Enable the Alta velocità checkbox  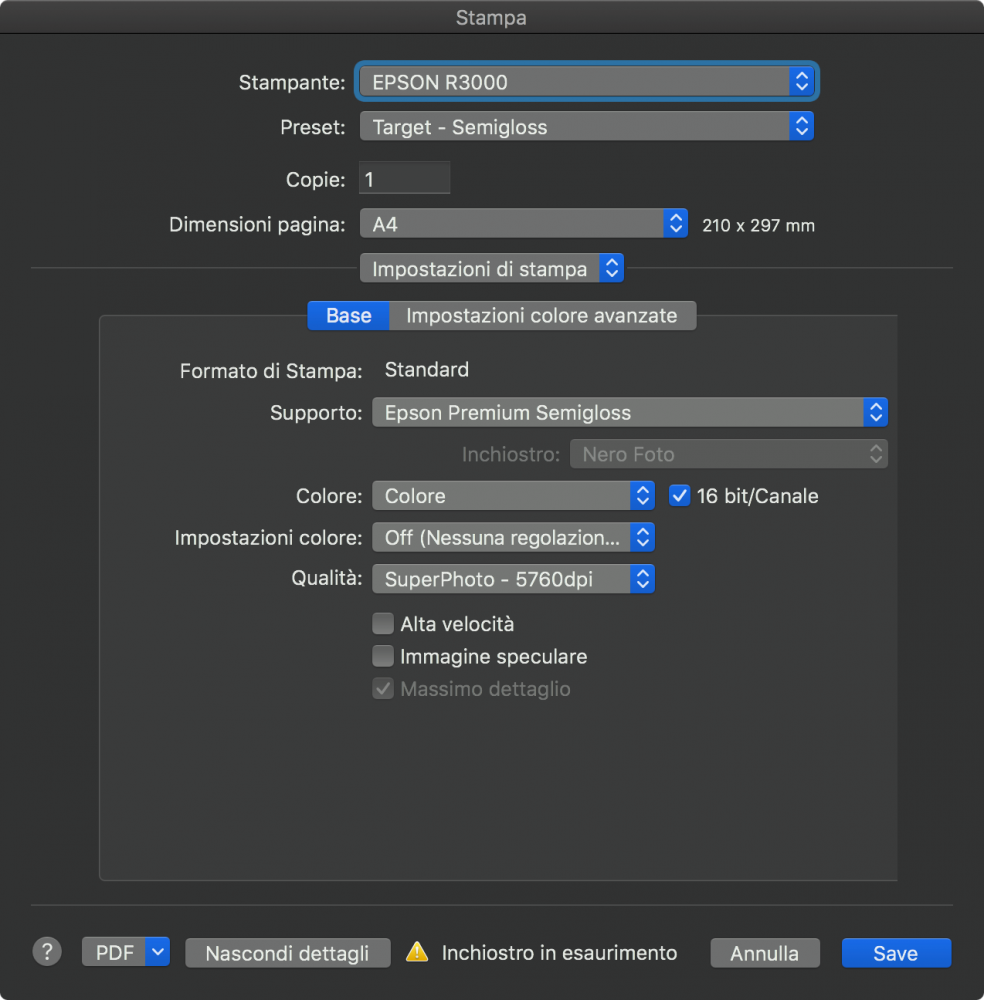[383, 624]
